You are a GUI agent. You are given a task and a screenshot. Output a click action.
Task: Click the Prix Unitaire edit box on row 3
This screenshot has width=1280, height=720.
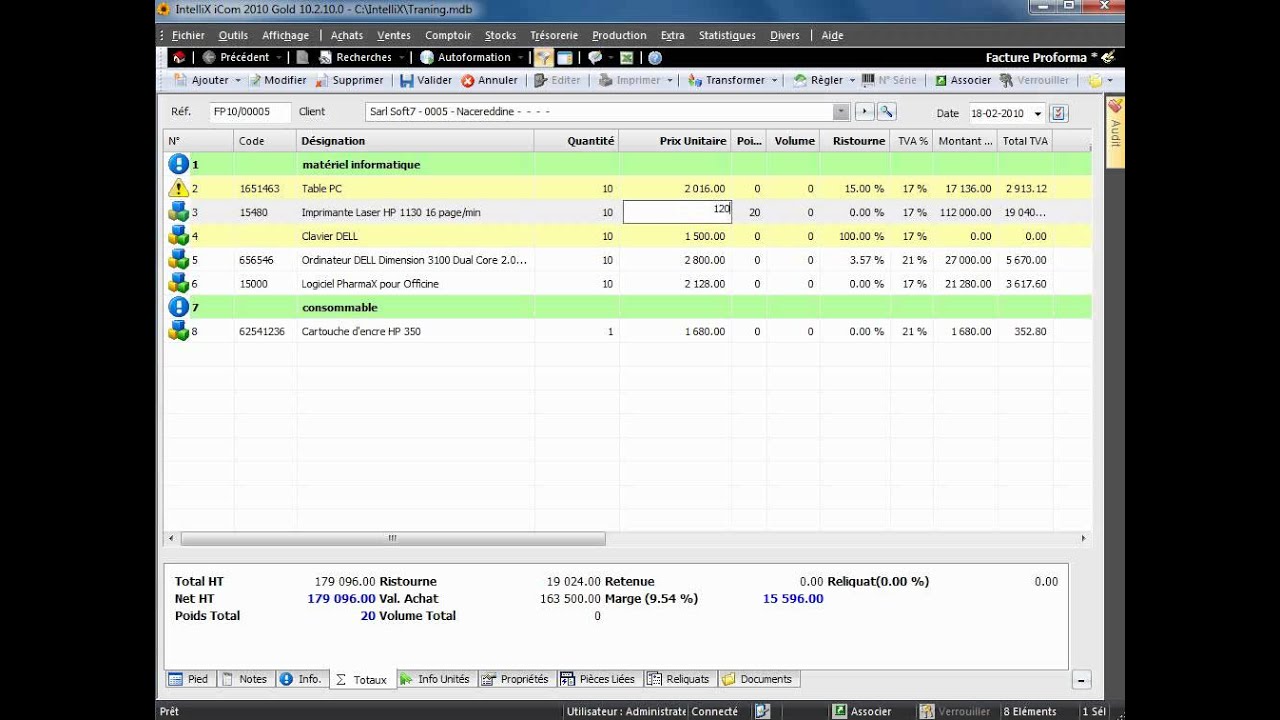pyautogui.click(x=677, y=212)
